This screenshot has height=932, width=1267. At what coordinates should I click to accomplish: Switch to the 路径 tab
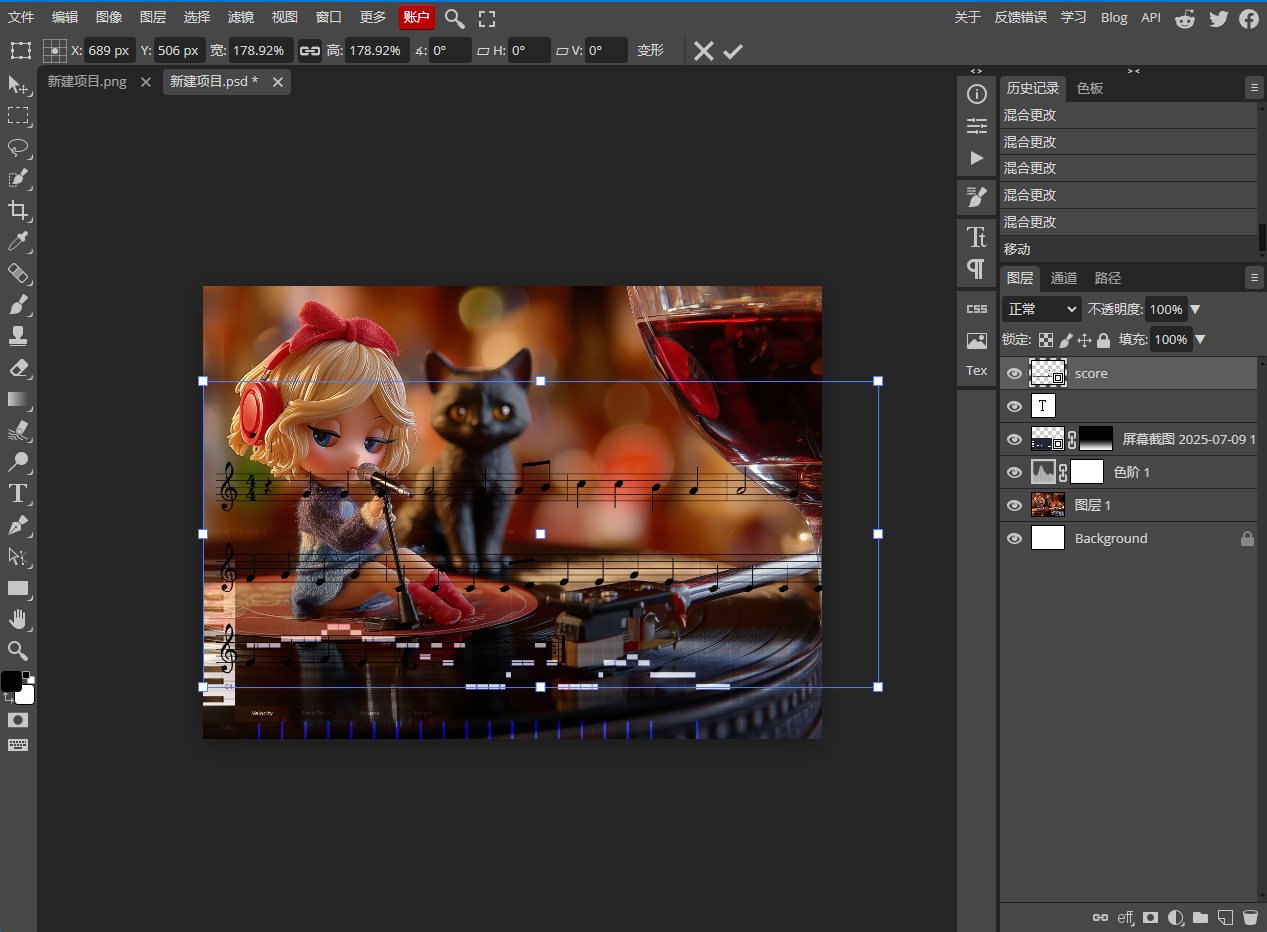[1108, 278]
